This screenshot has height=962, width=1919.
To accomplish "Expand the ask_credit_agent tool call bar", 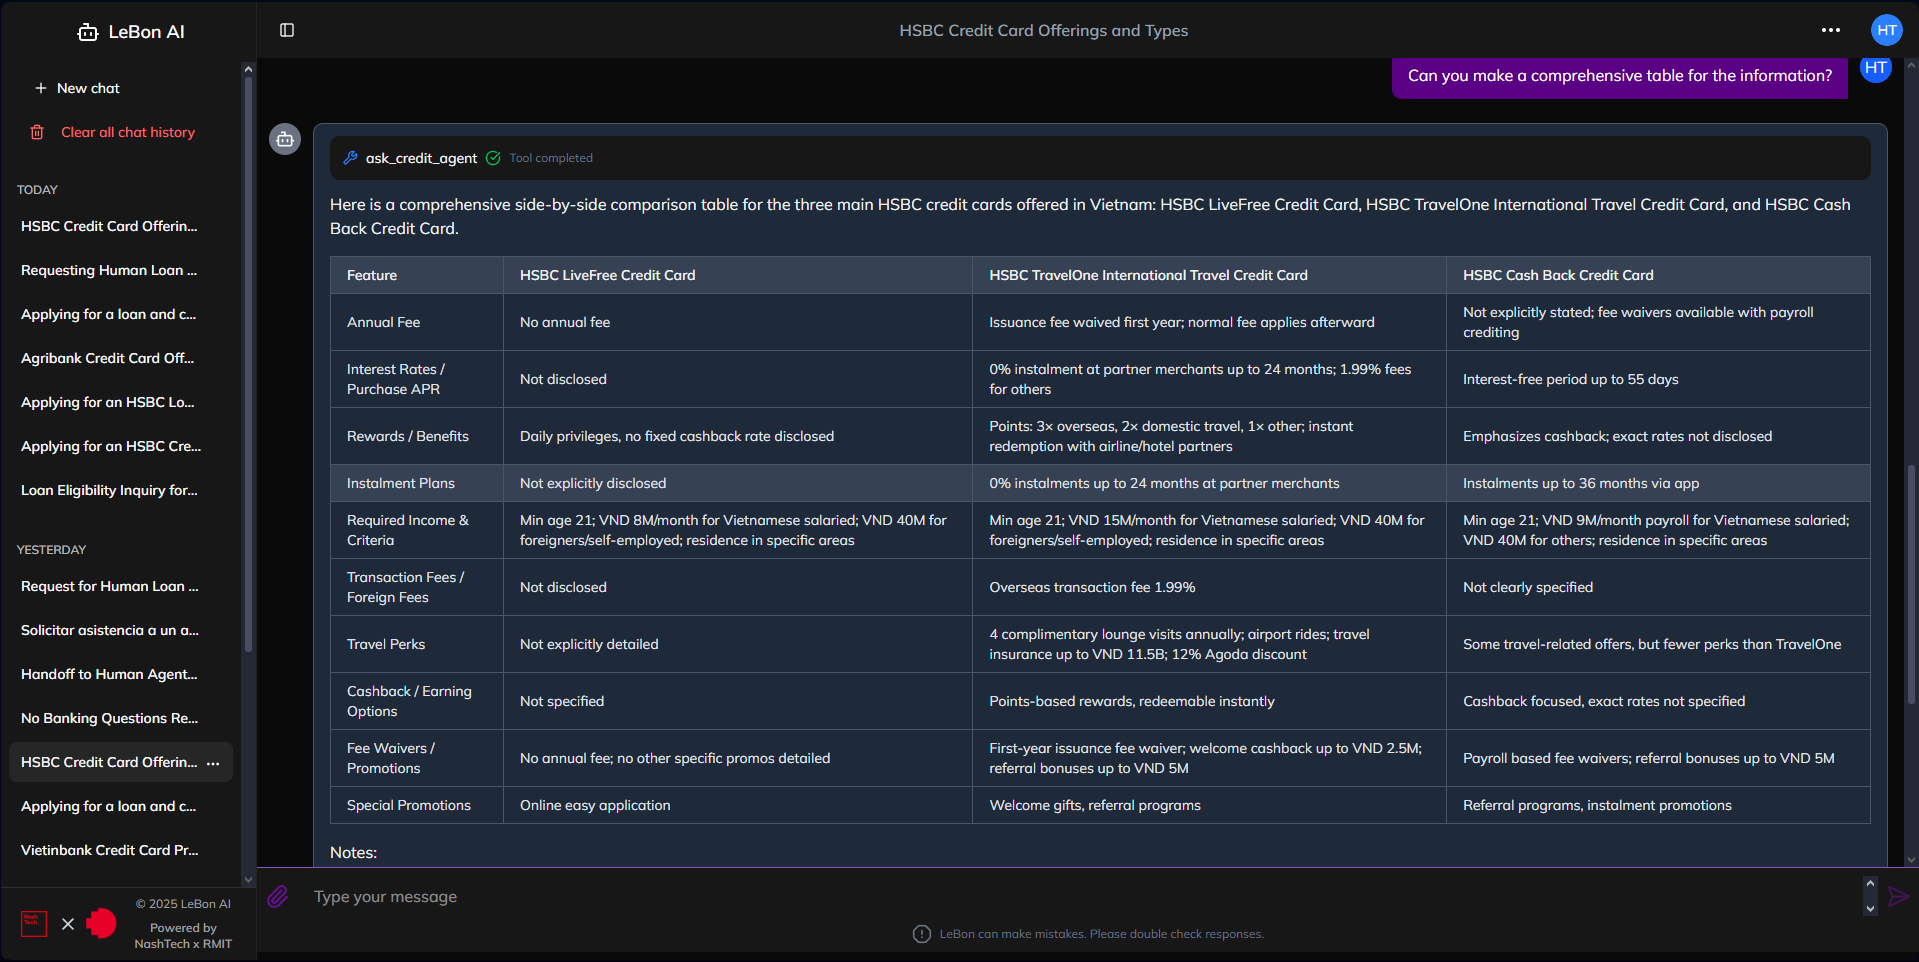I will click(1100, 158).
